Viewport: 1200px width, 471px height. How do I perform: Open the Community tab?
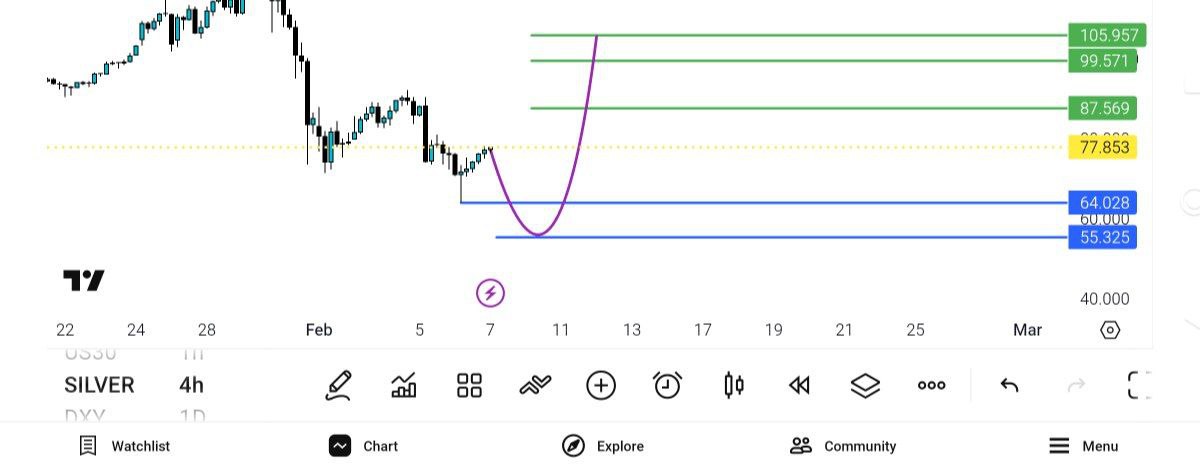point(843,446)
